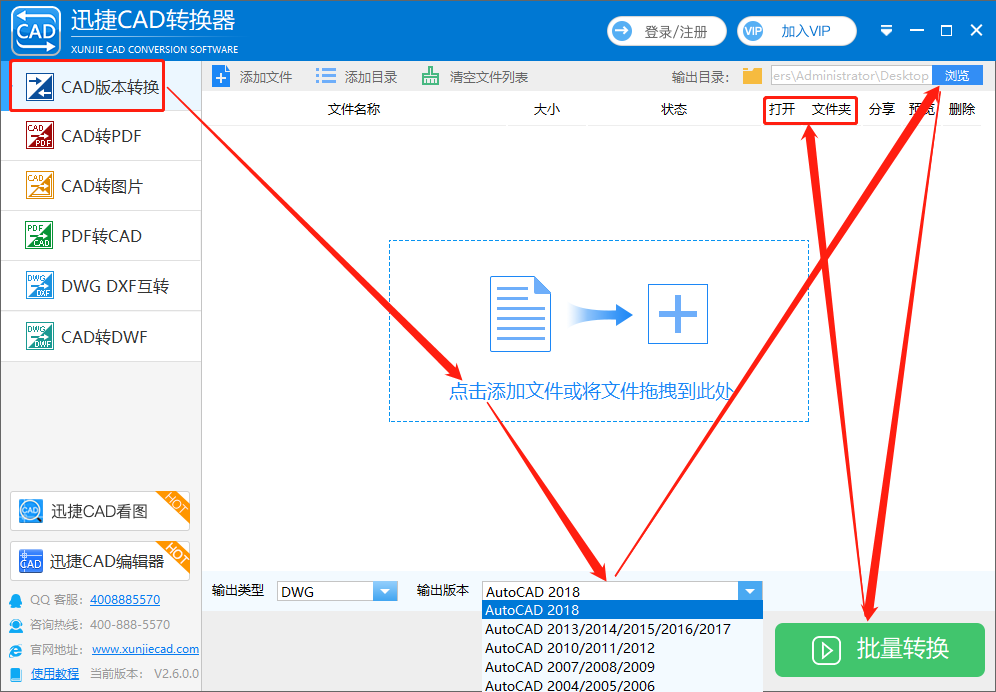This screenshot has height=692, width=996.
Task: Click the CAD转PDF sidebar icon
Action: (x=39, y=136)
